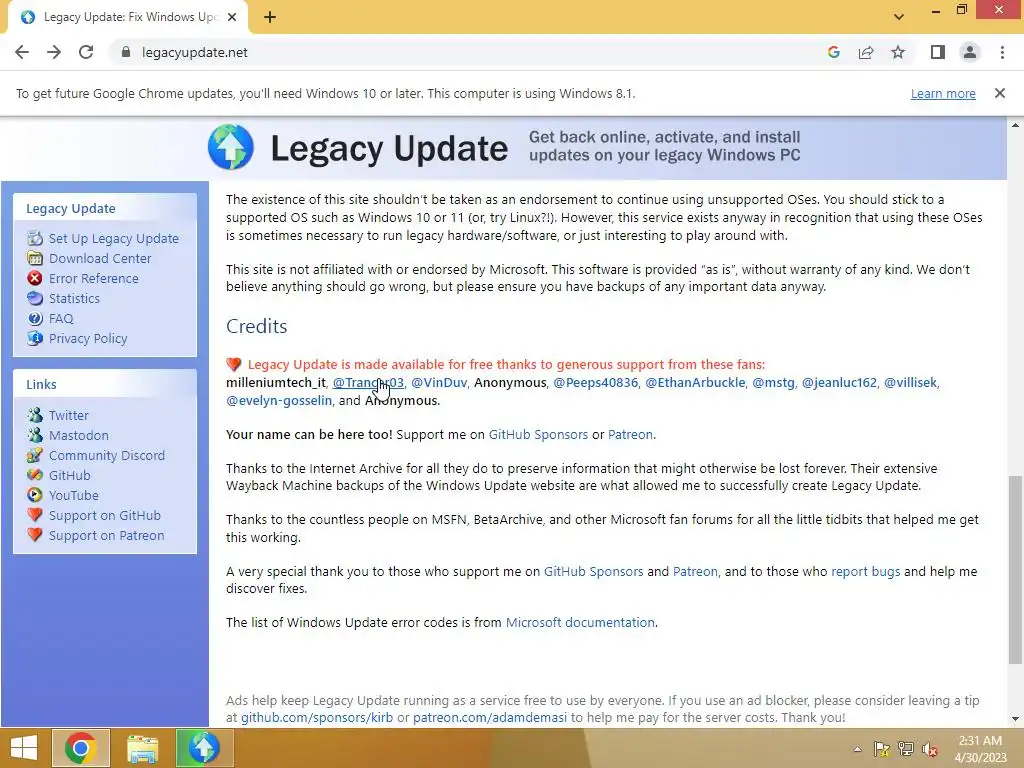
Task: Click the page vertical scrollbar thumb
Action: [1015, 569]
